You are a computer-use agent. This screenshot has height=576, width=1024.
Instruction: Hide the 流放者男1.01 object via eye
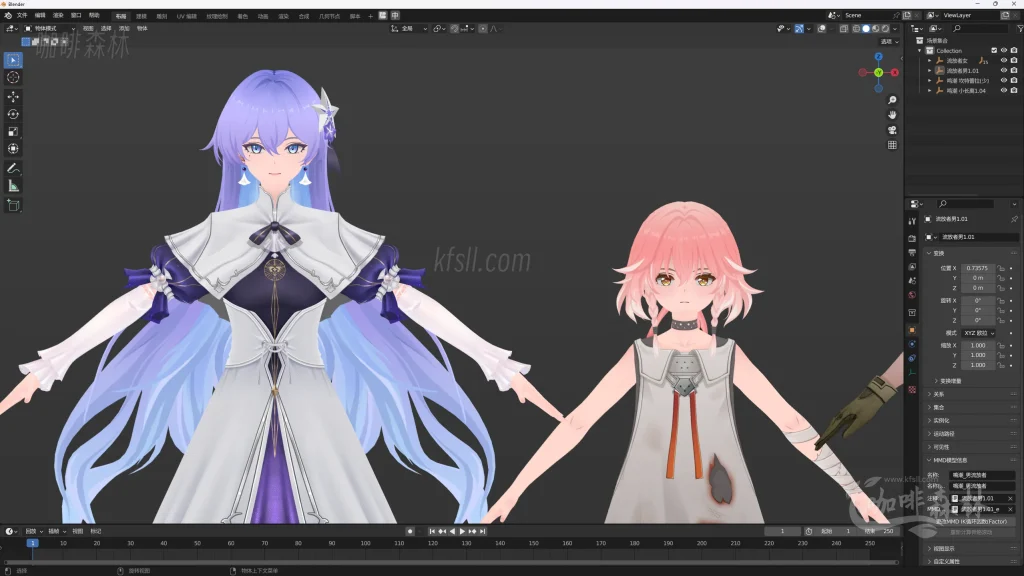1004,71
